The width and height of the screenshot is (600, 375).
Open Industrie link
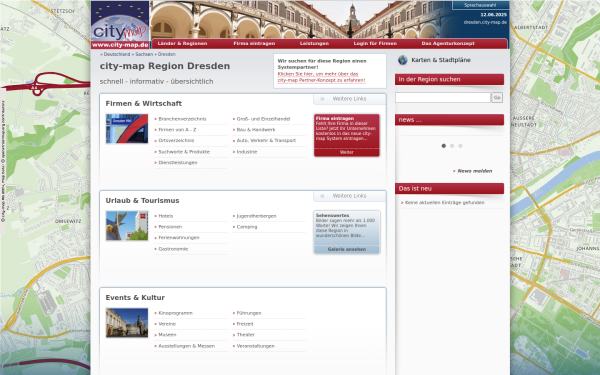[x=247, y=152]
